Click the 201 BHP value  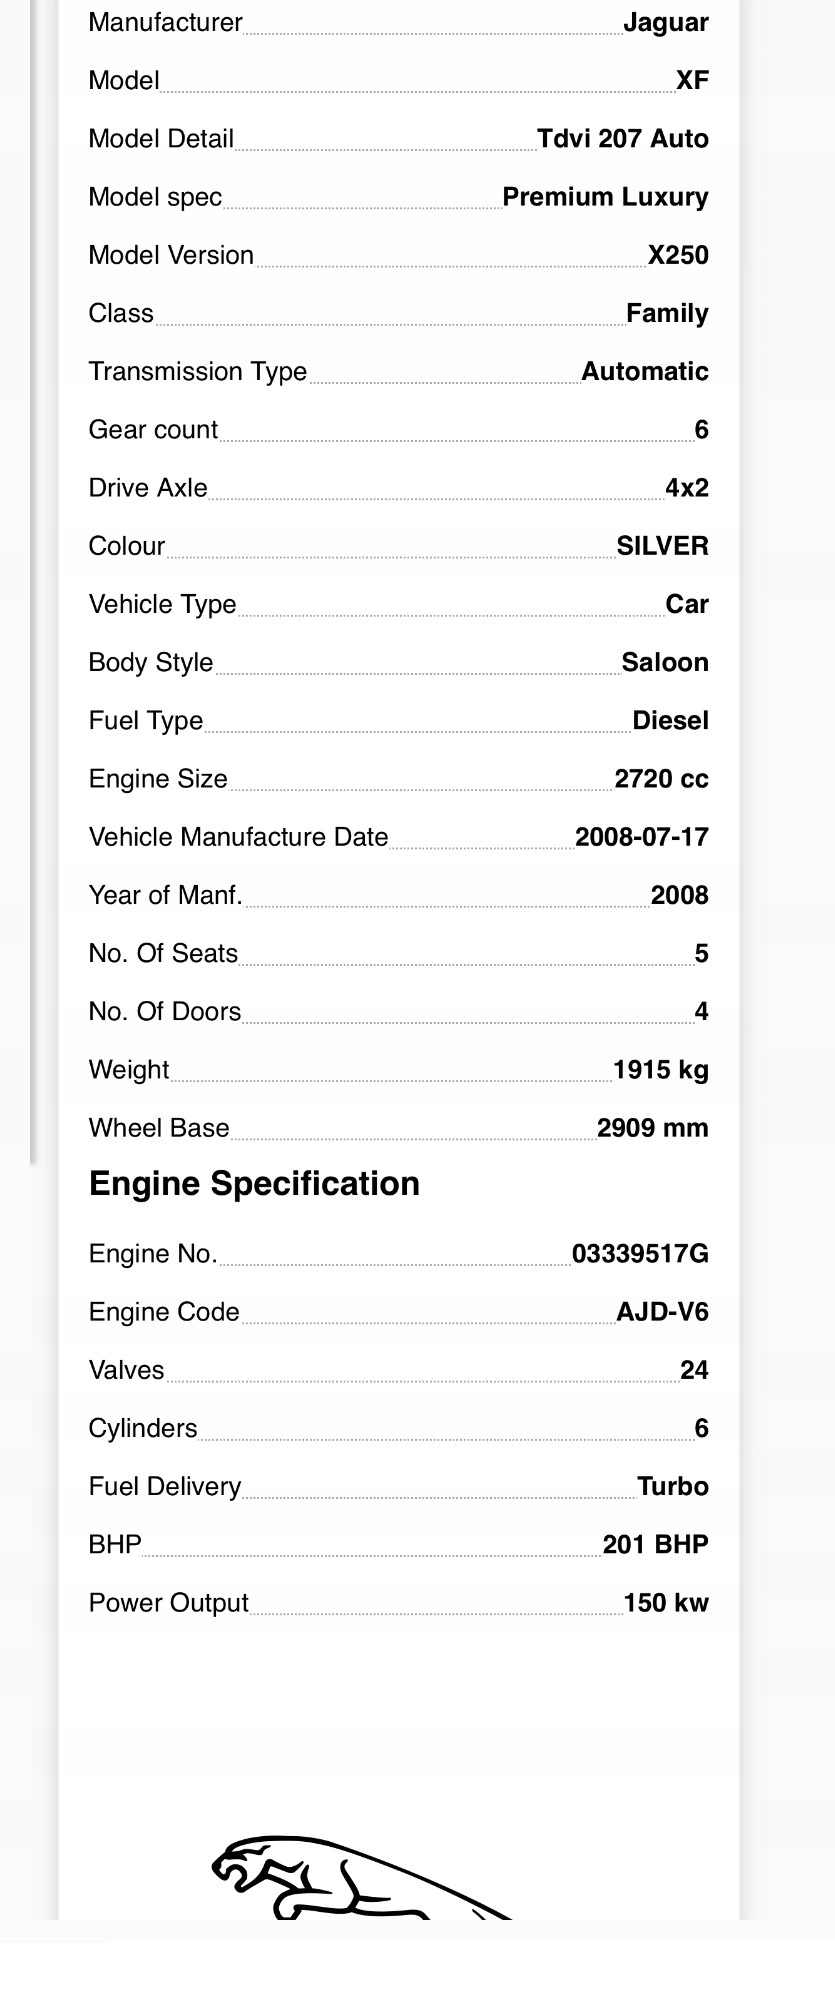(656, 1545)
